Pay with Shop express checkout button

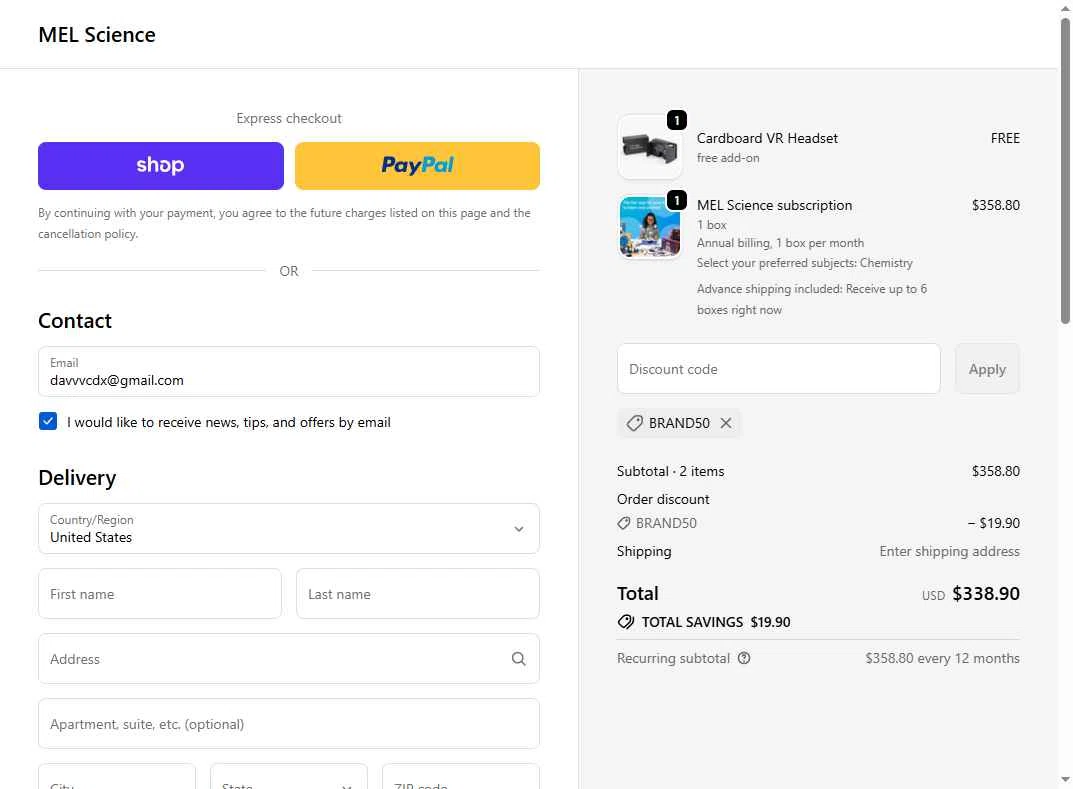click(x=161, y=166)
